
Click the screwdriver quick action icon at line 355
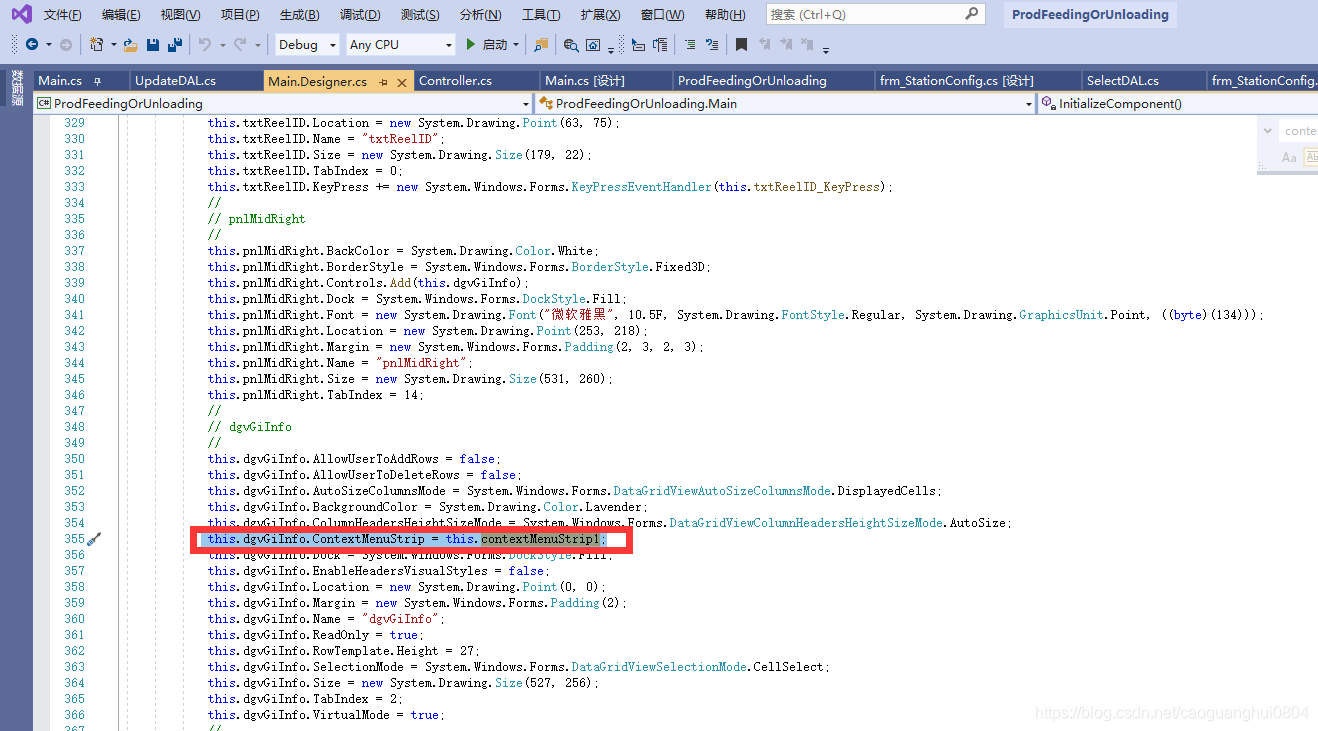[94, 540]
